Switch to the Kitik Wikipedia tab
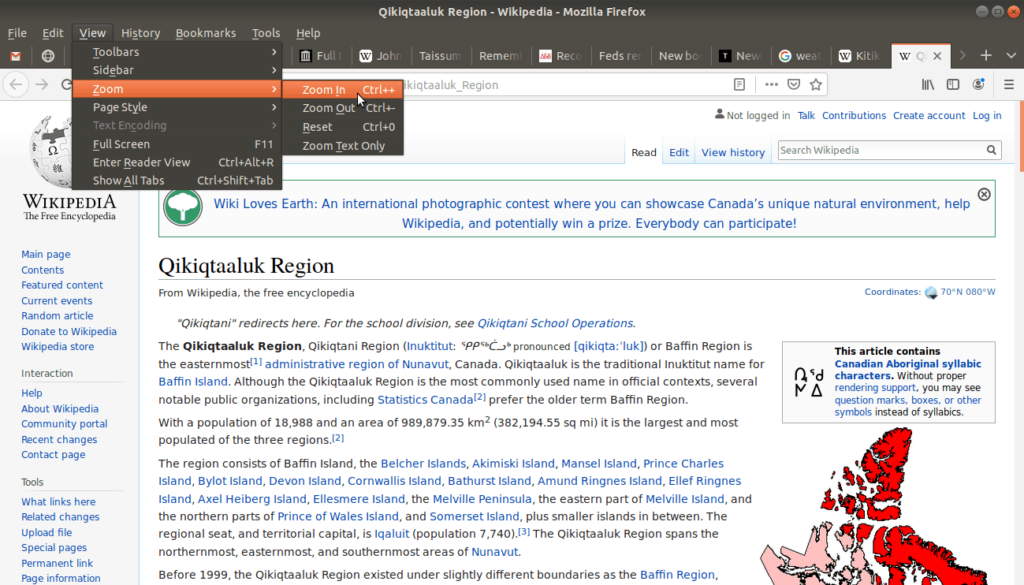The image size is (1024, 585). [x=860, y=56]
